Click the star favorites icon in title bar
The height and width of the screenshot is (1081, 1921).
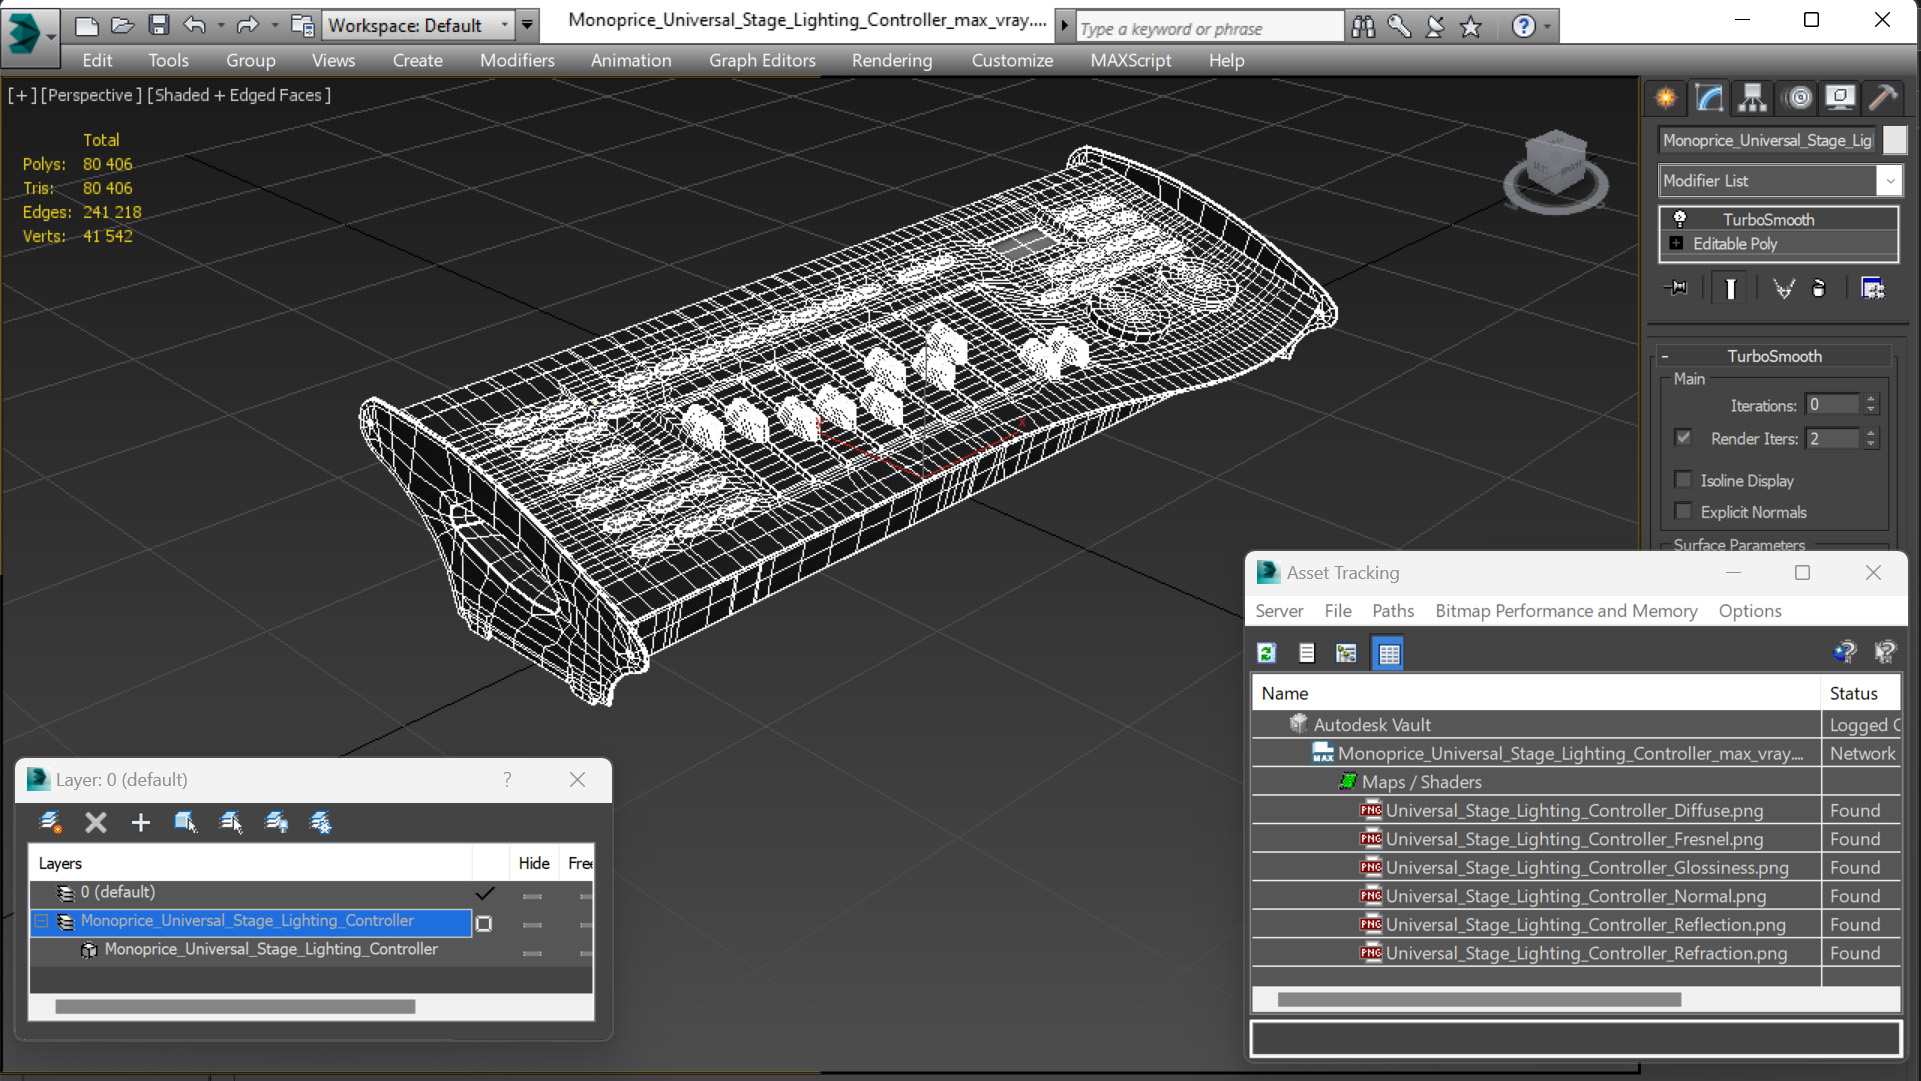click(x=1471, y=27)
